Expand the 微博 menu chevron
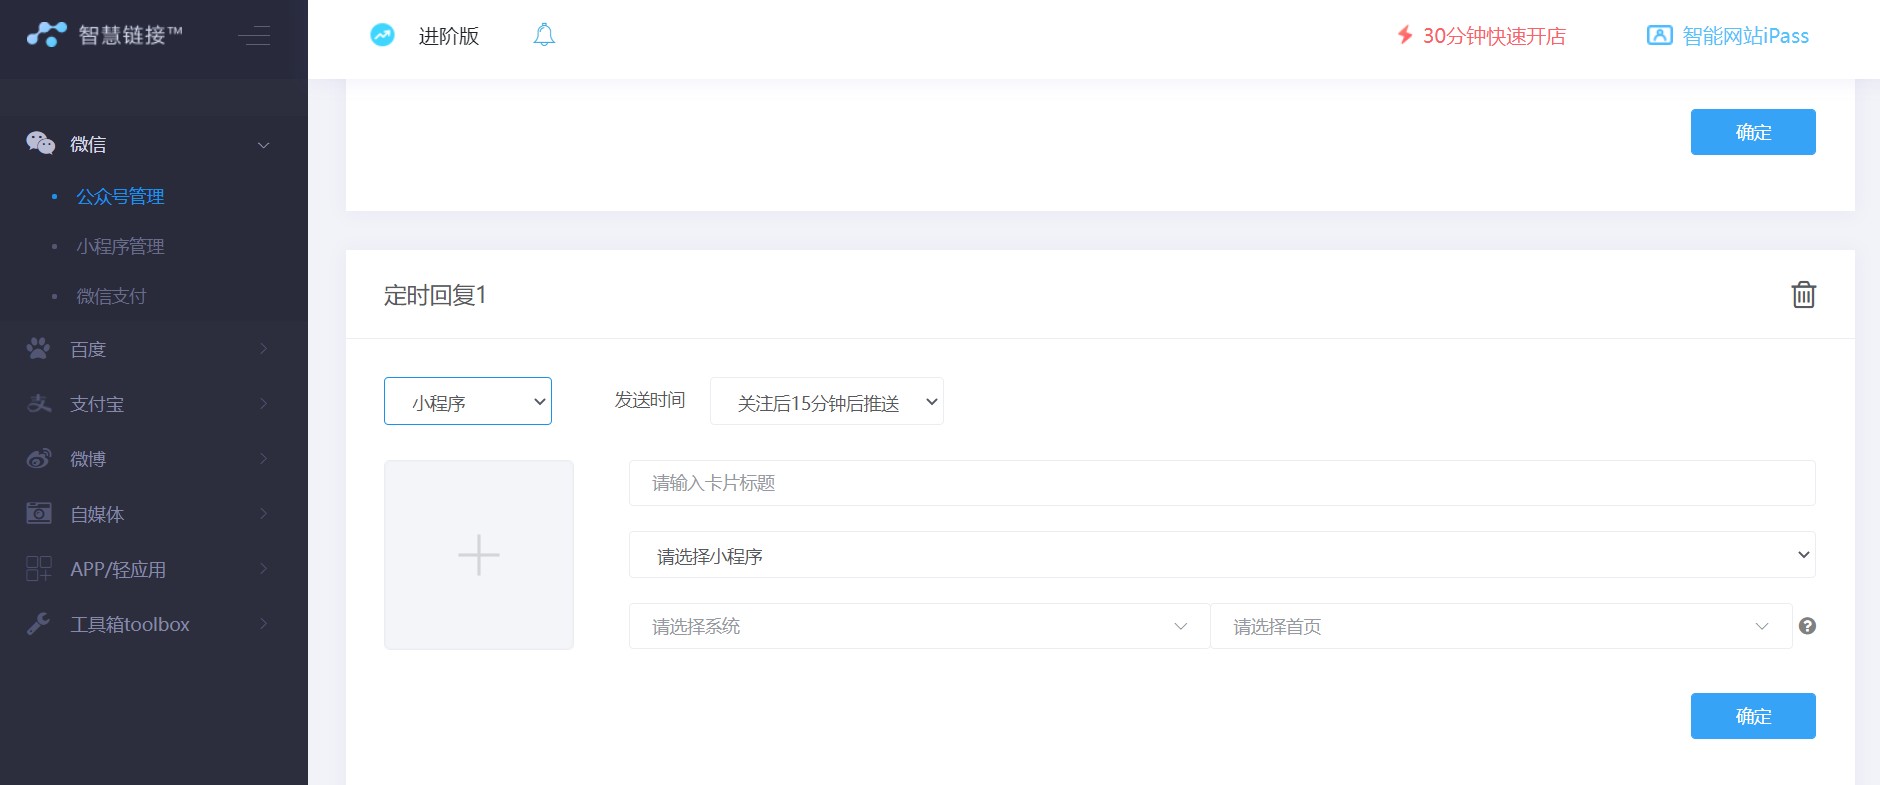This screenshot has height=785, width=1880. [x=264, y=458]
